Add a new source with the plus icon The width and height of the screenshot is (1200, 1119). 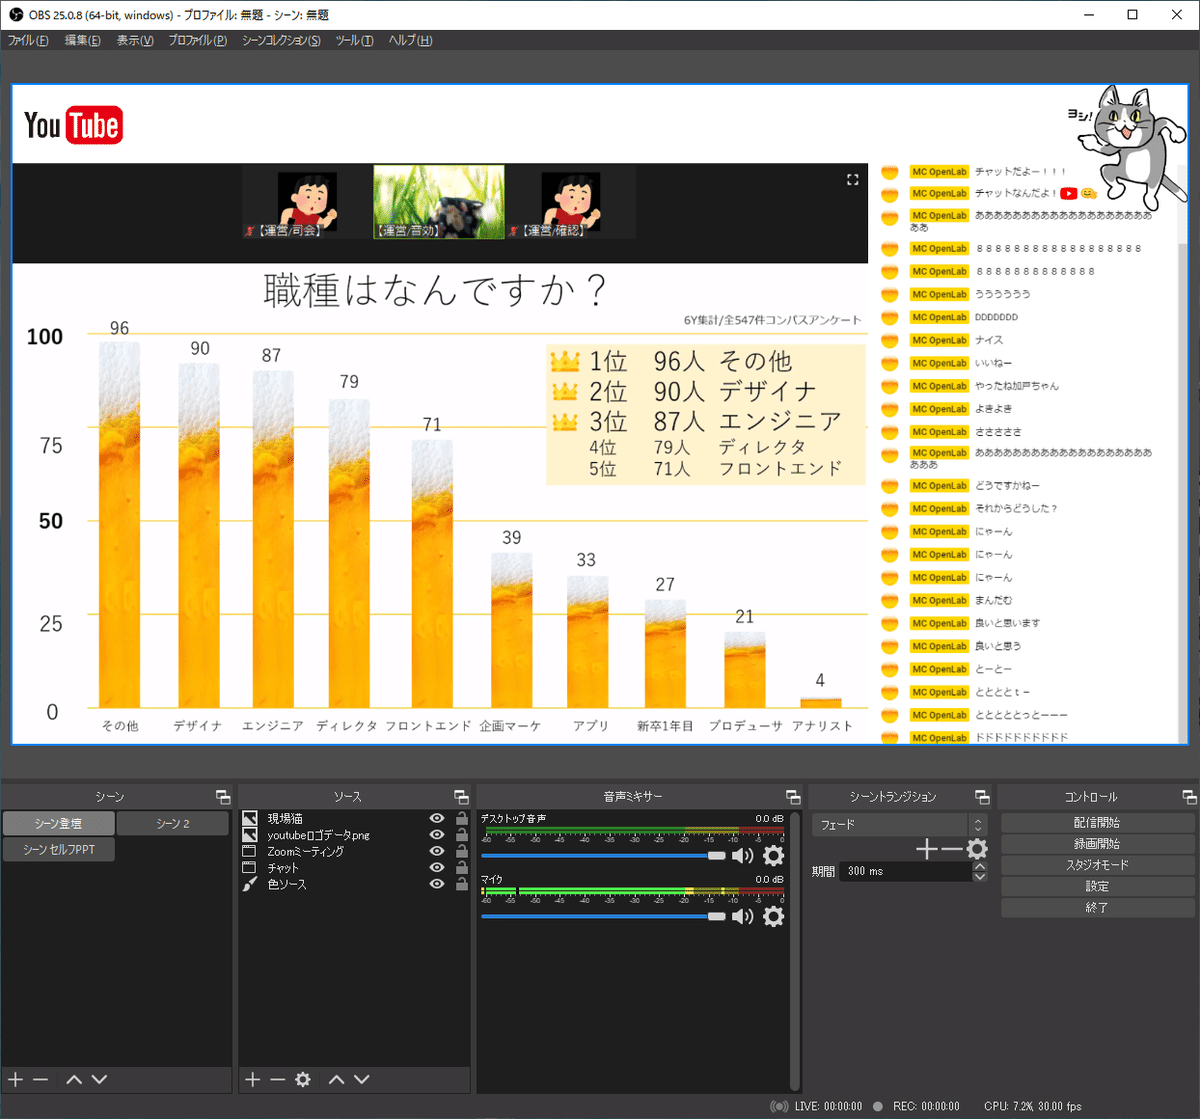coord(253,1080)
